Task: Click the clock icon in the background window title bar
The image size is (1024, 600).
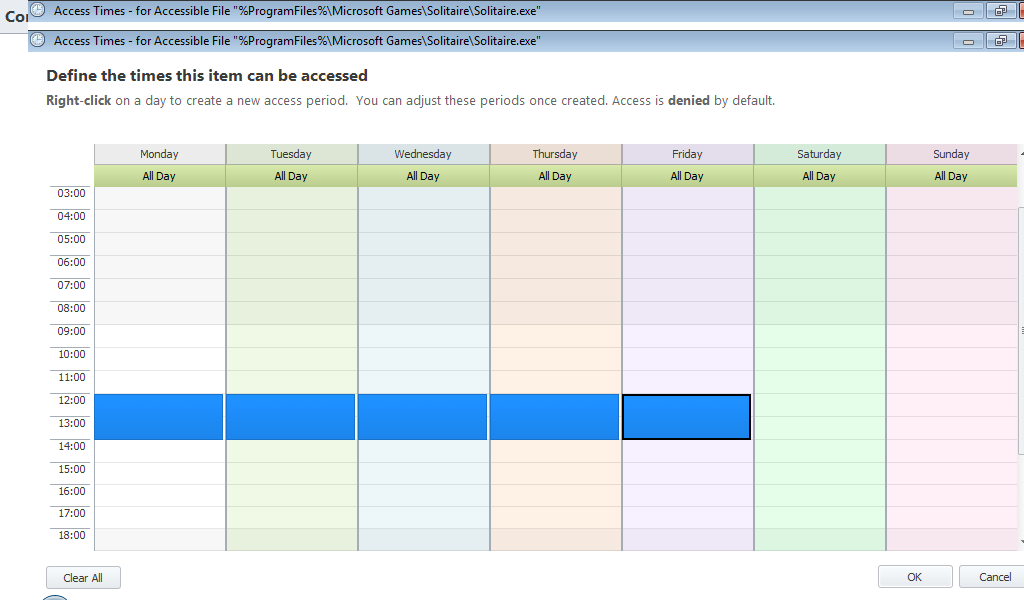Action: coord(38,9)
